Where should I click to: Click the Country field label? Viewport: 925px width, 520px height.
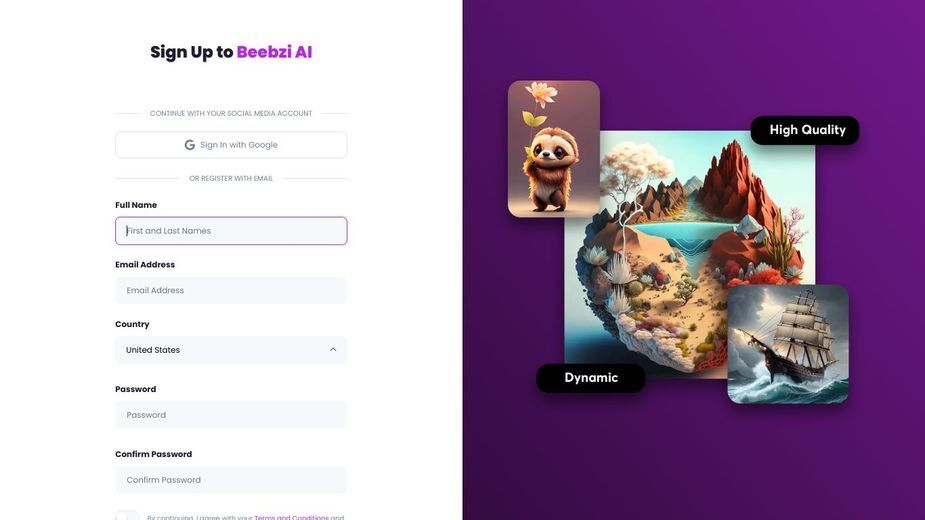click(132, 324)
